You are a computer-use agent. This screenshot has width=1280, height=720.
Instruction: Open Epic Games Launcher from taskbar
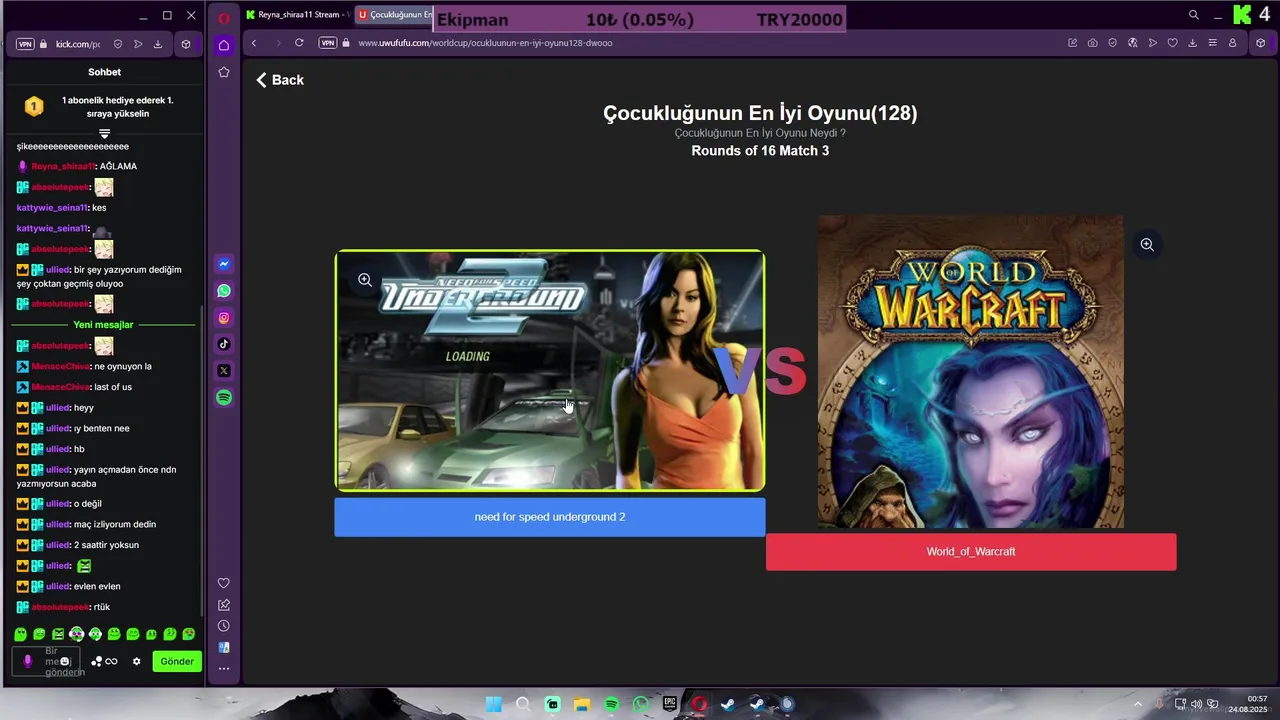(669, 704)
